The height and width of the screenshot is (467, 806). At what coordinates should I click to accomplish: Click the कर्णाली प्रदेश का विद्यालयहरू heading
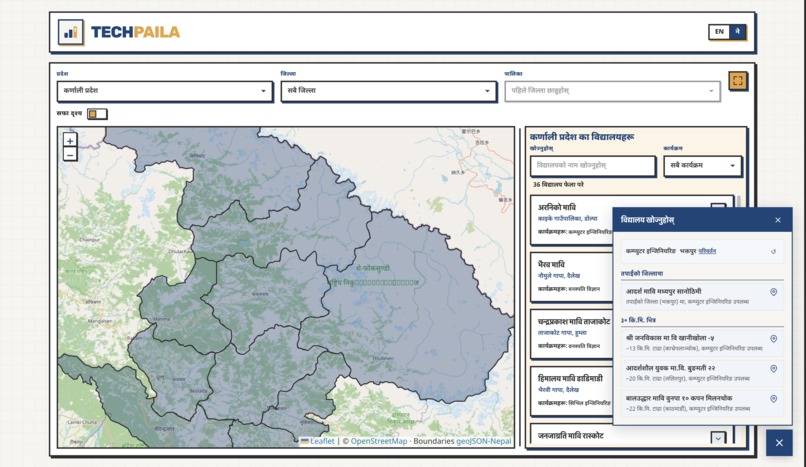pos(582,137)
